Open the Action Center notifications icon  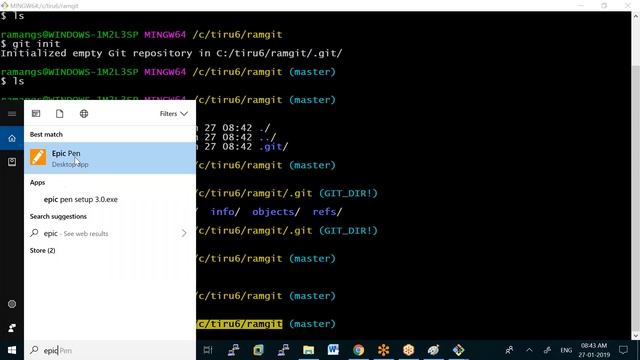point(623,350)
